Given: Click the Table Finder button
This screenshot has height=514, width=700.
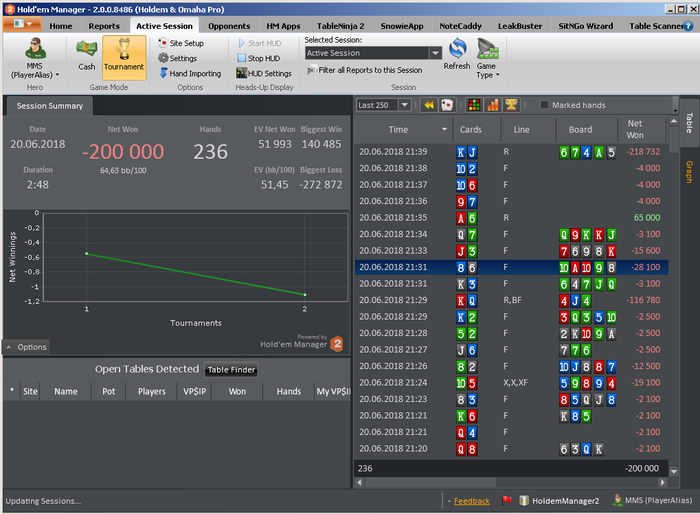Looking at the screenshot, I should tap(231, 370).
